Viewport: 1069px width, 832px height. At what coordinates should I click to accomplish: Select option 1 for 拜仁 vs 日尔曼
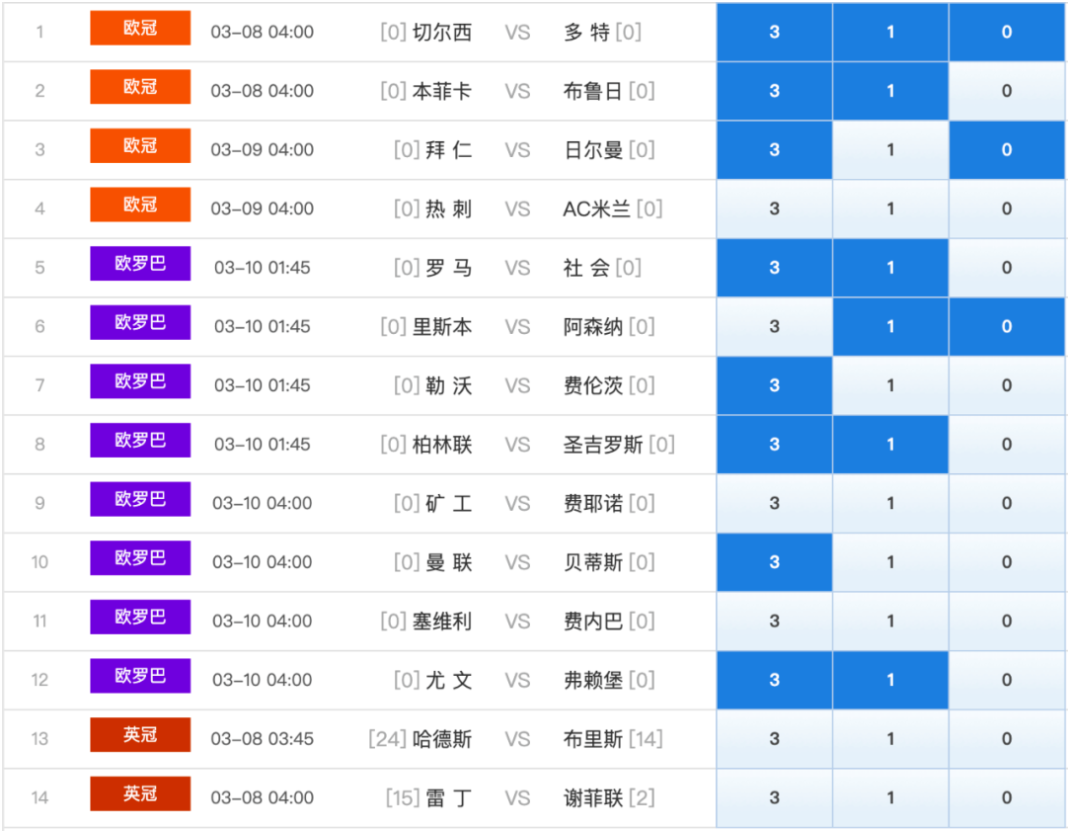[890, 150]
